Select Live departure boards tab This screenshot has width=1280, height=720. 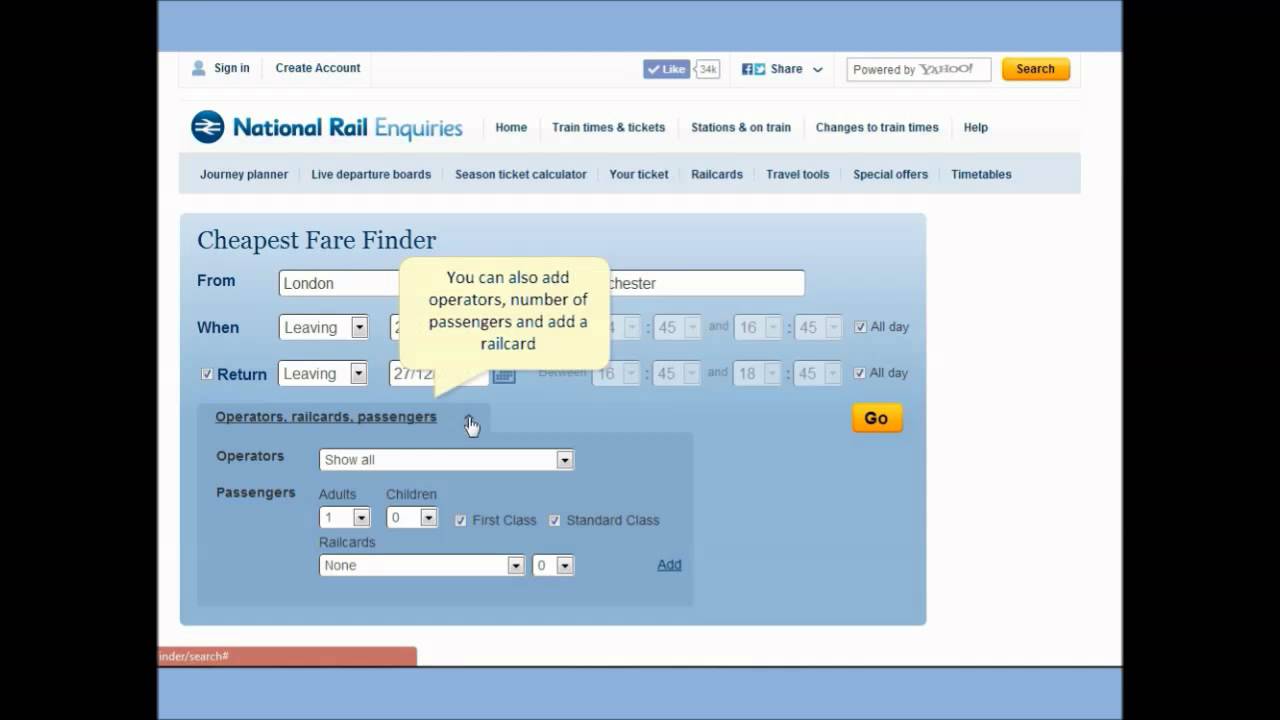click(371, 174)
